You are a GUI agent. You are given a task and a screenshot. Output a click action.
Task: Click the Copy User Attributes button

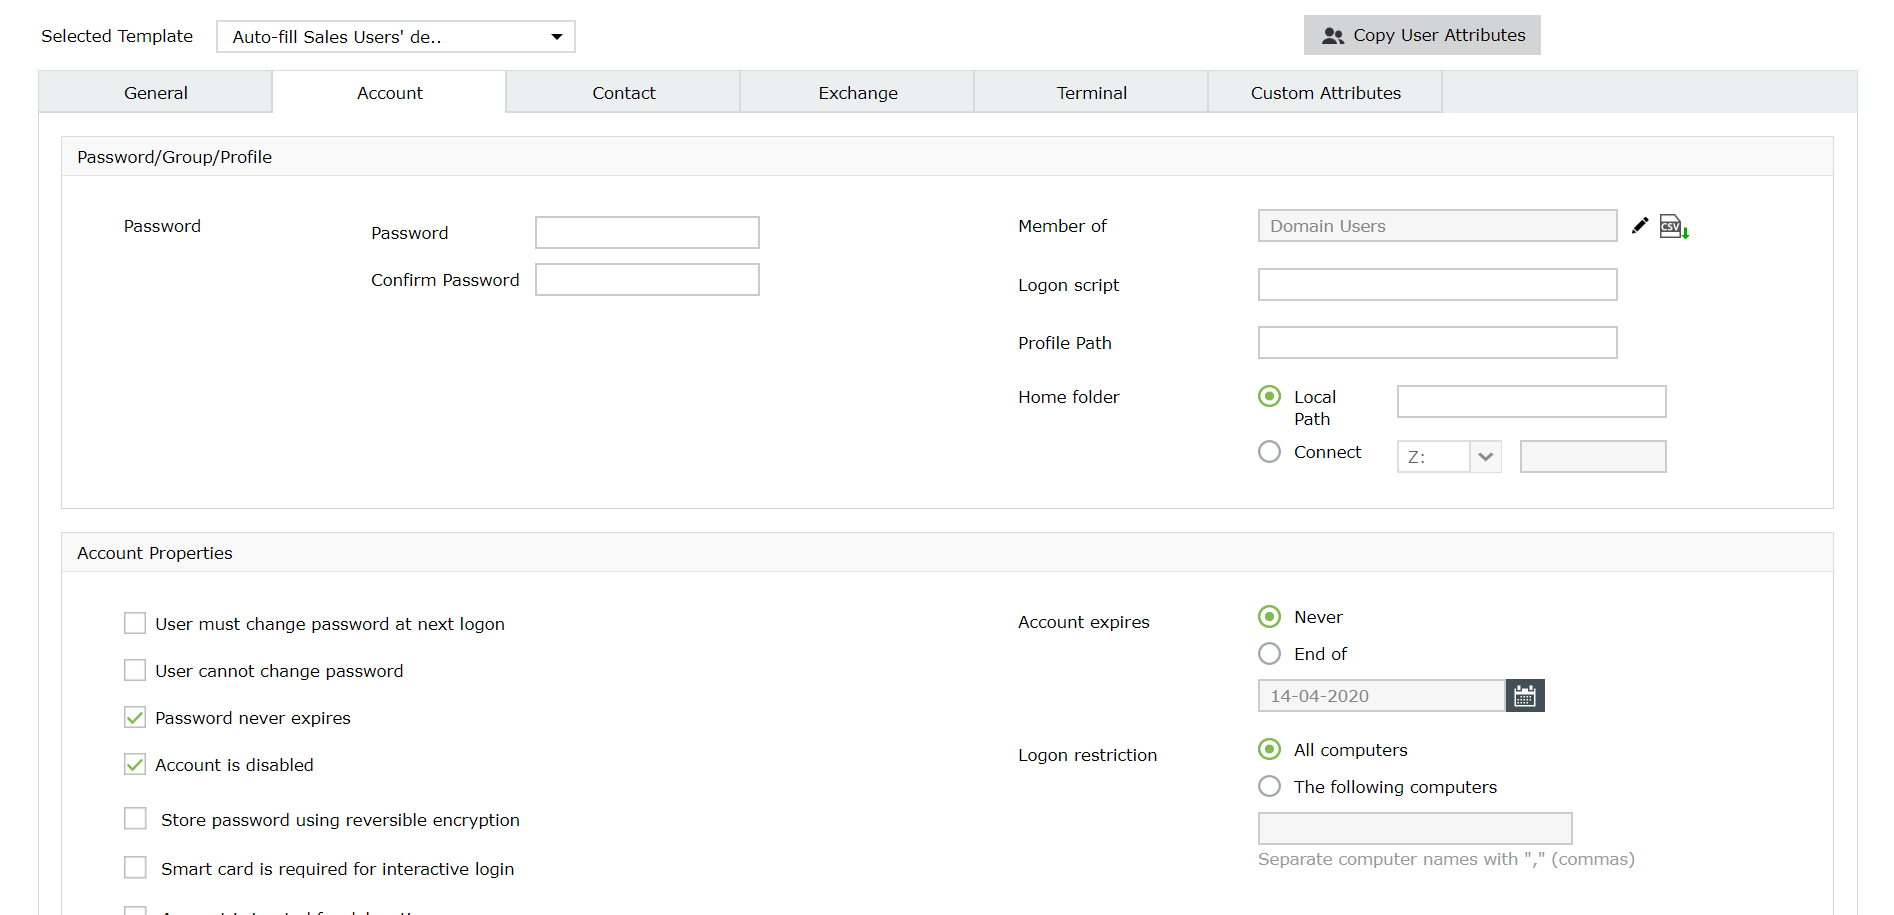(x=1421, y=35)
